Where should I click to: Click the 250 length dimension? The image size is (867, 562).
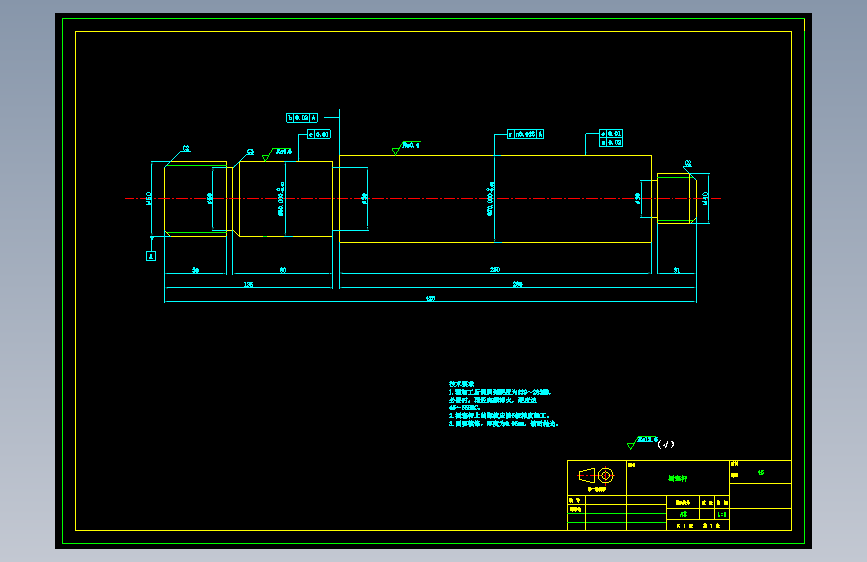click(495, 269)
